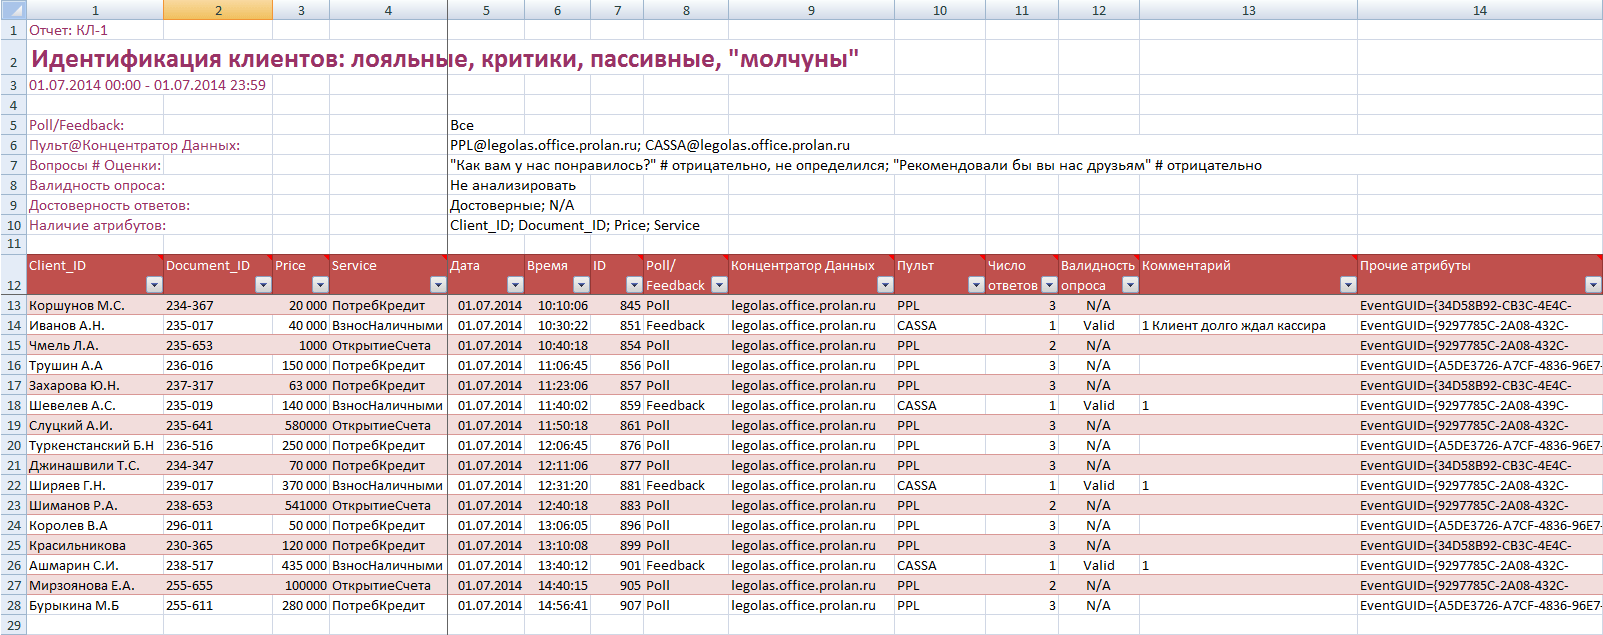Image resolution: width=1603 pixels, height=635 pixels.
Task: Open the Client_ID filter dropdown
Action: tap(153, 285)
